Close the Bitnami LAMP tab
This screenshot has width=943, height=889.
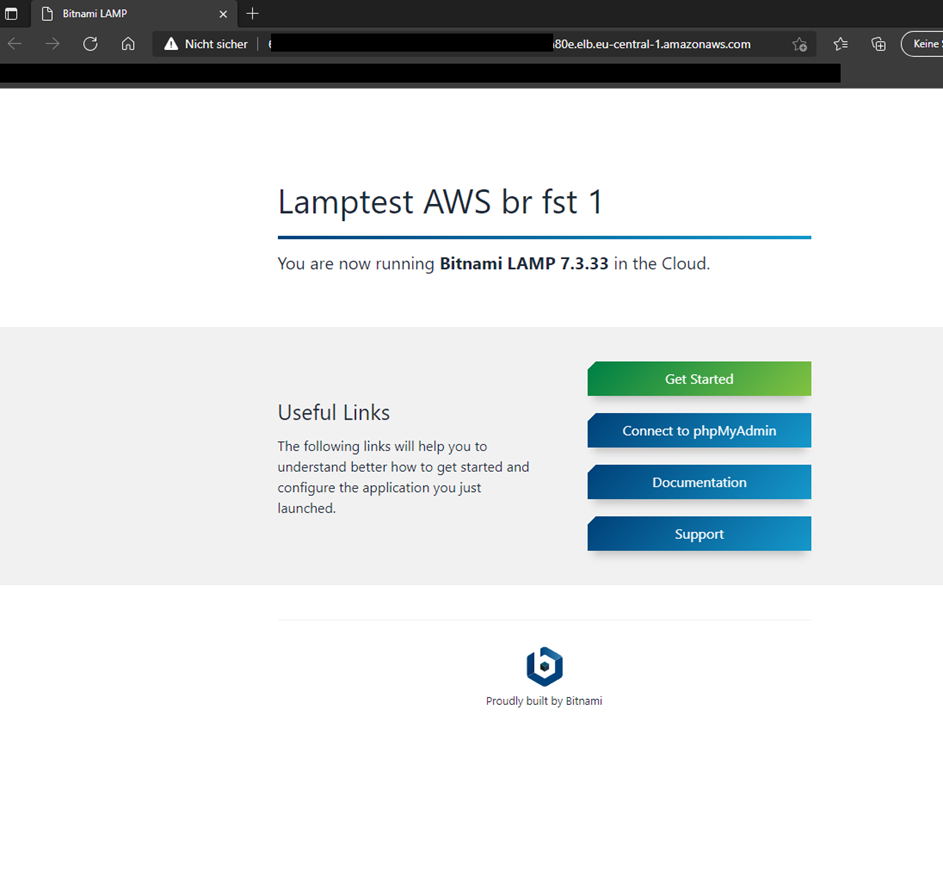pyautogui.click(x=223, y=14)
